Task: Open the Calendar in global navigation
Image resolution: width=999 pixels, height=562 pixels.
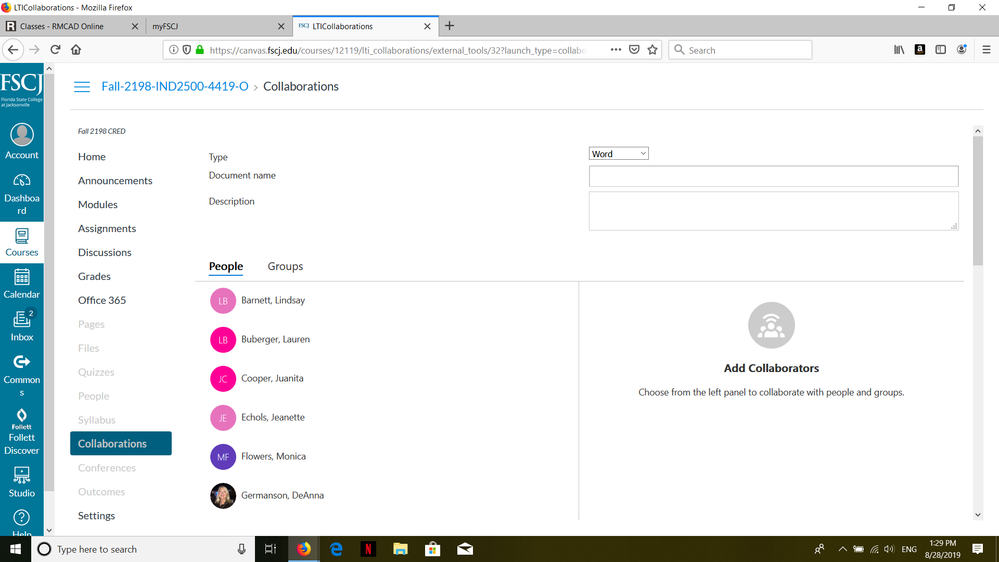Action: 21,283
